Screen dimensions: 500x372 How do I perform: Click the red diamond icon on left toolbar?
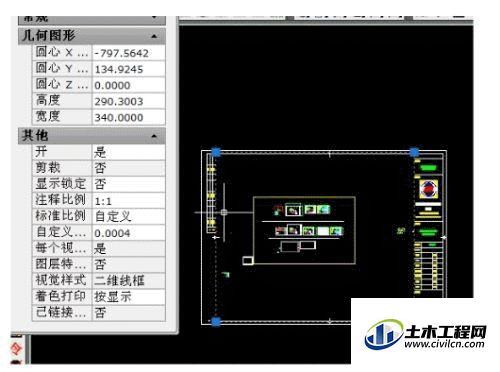click(16, 349)
